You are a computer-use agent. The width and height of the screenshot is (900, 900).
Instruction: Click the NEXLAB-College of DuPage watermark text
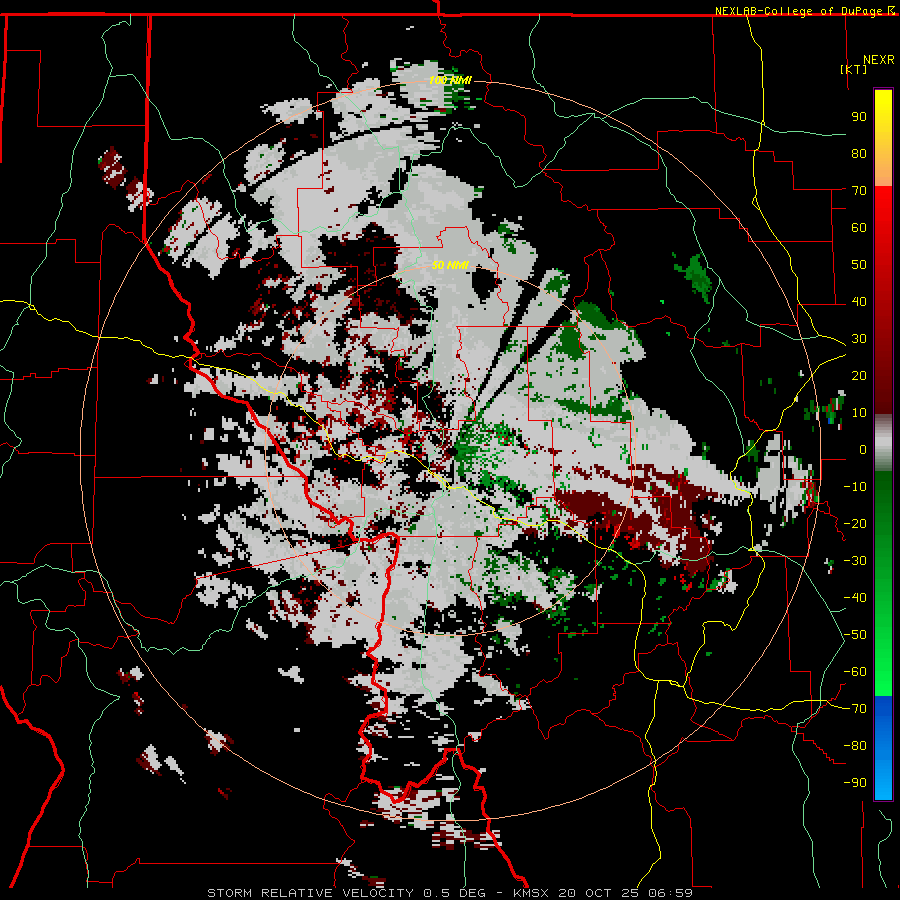coord(800,11)
